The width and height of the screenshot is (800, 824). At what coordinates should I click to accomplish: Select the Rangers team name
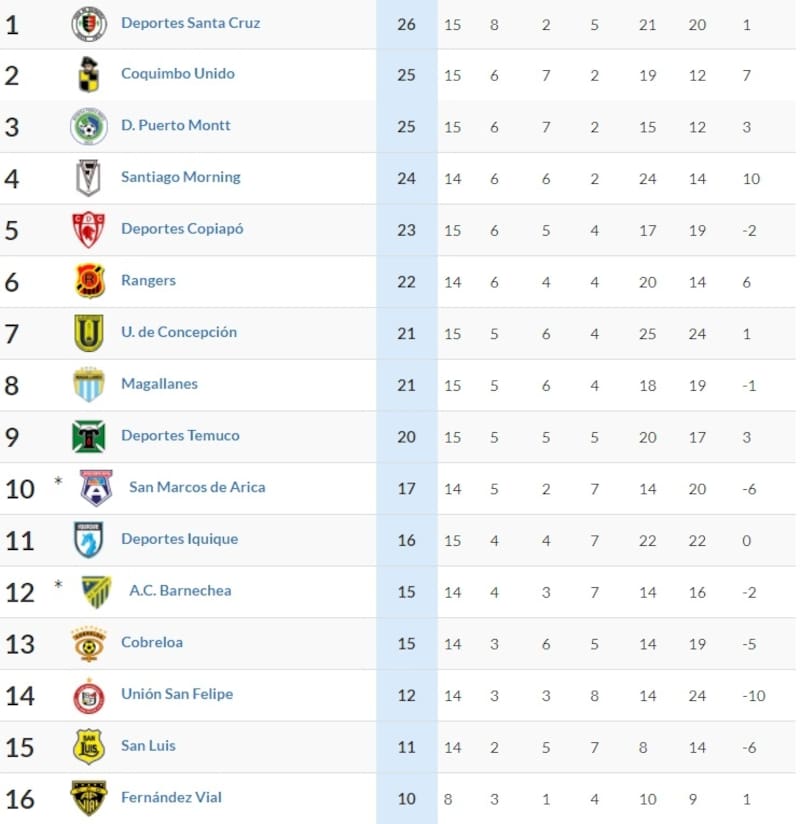pos(148,280)
